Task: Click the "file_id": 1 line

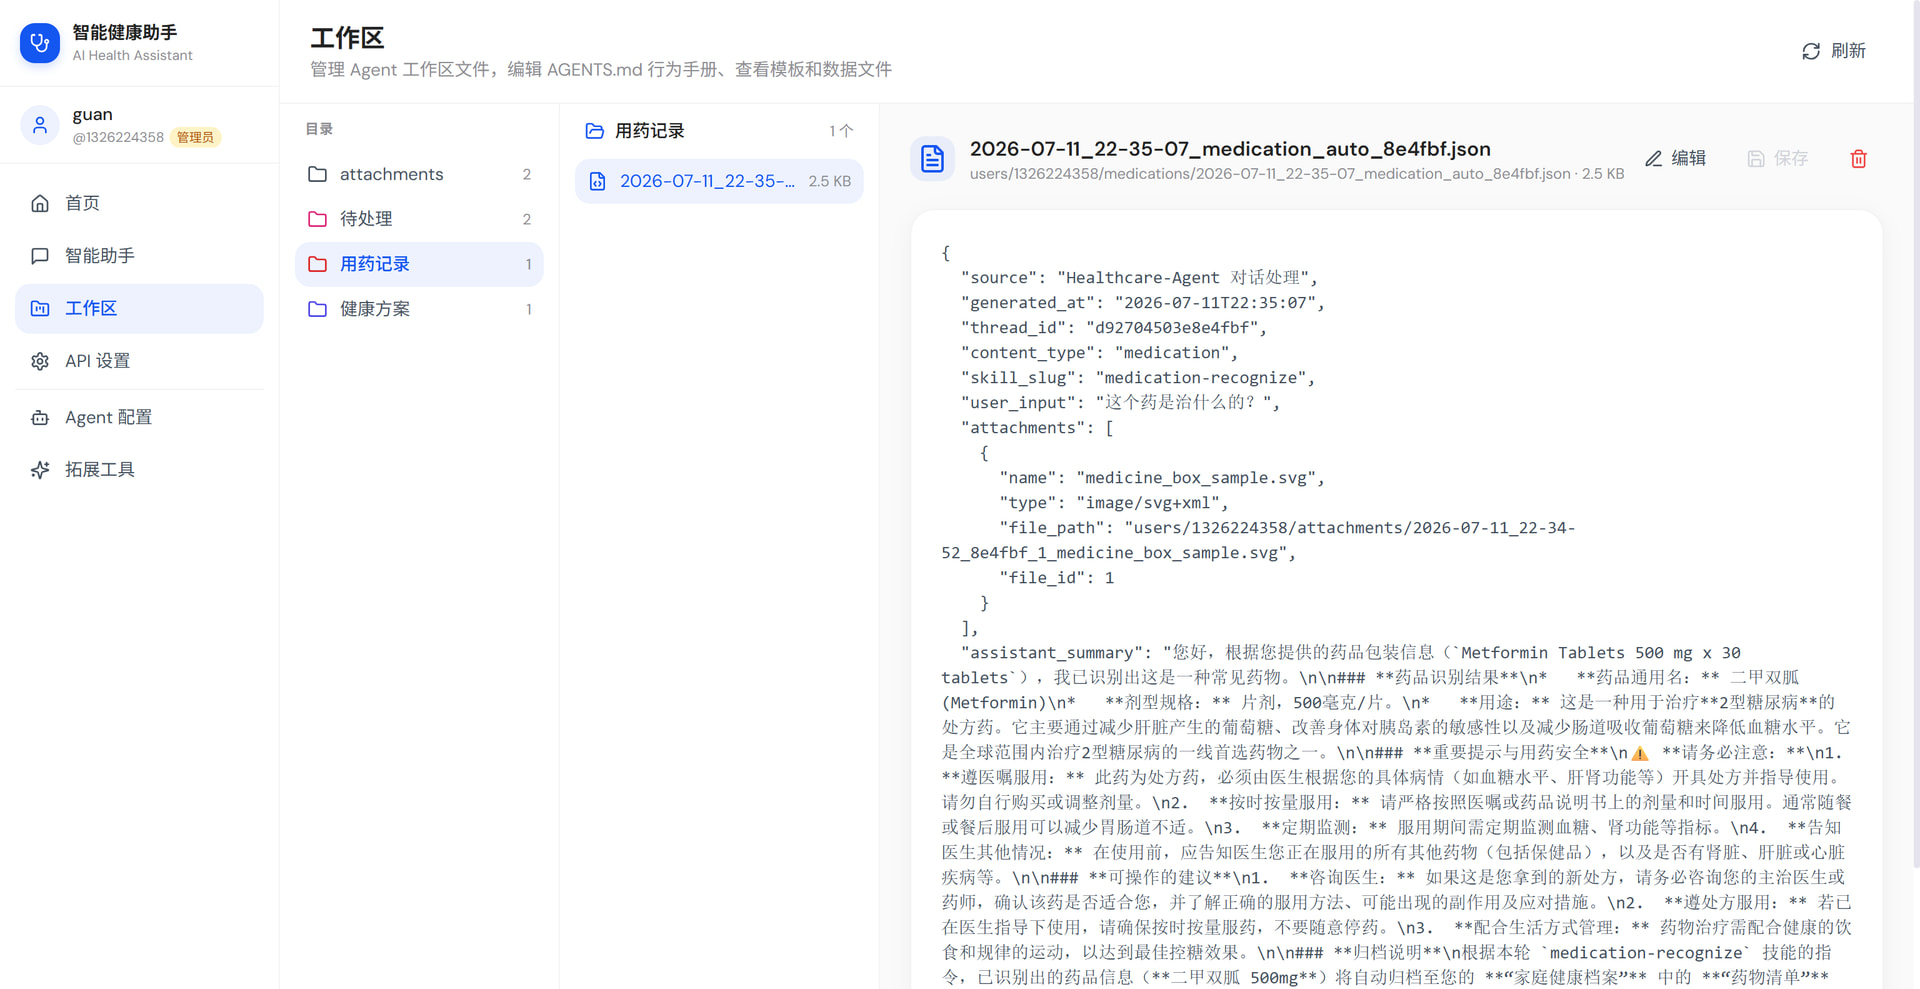Action: [1057, 578]
